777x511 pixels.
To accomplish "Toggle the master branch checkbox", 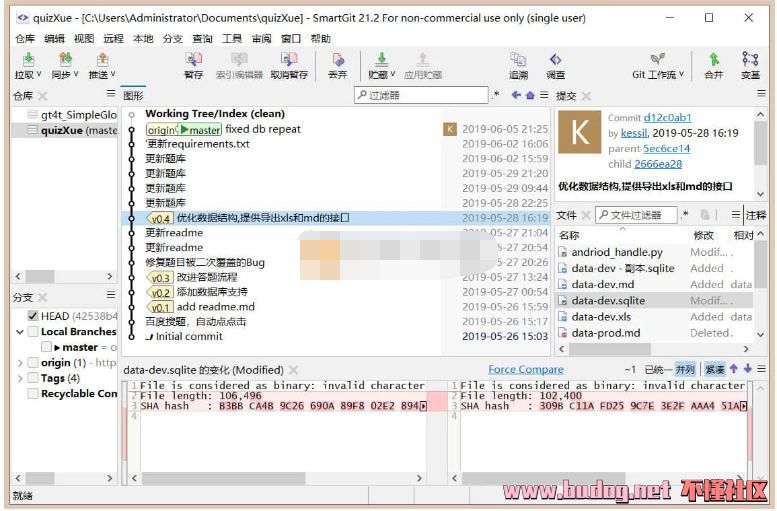I will 46,346.
